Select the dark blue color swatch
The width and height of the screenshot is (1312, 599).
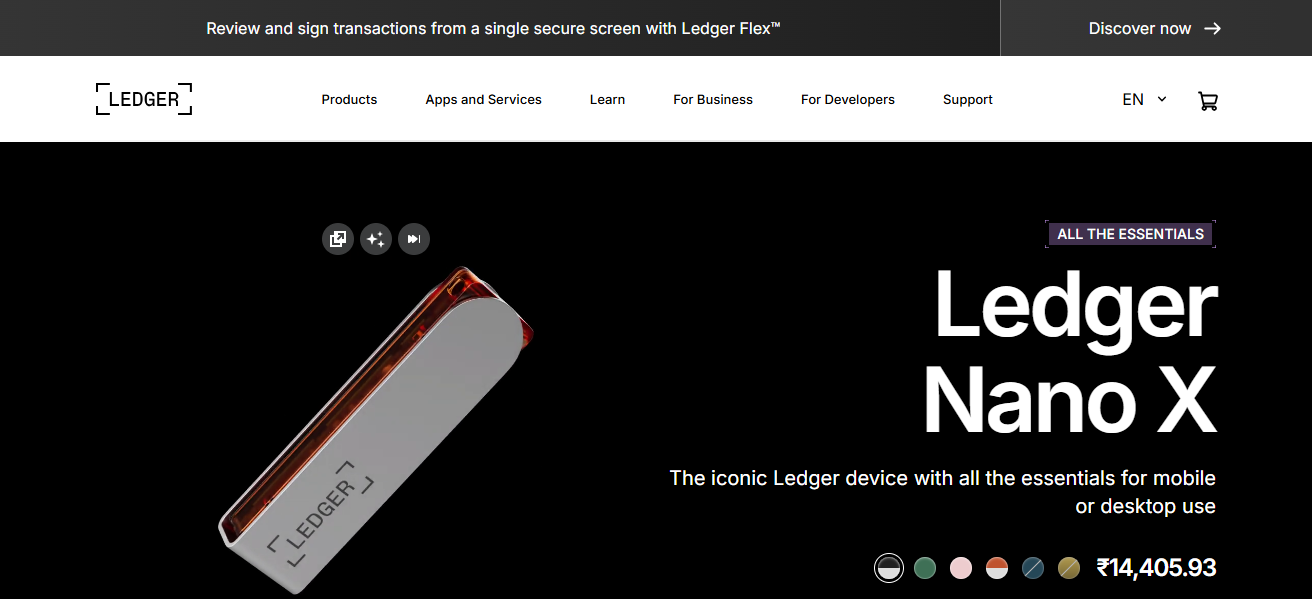click(1033, 568)
